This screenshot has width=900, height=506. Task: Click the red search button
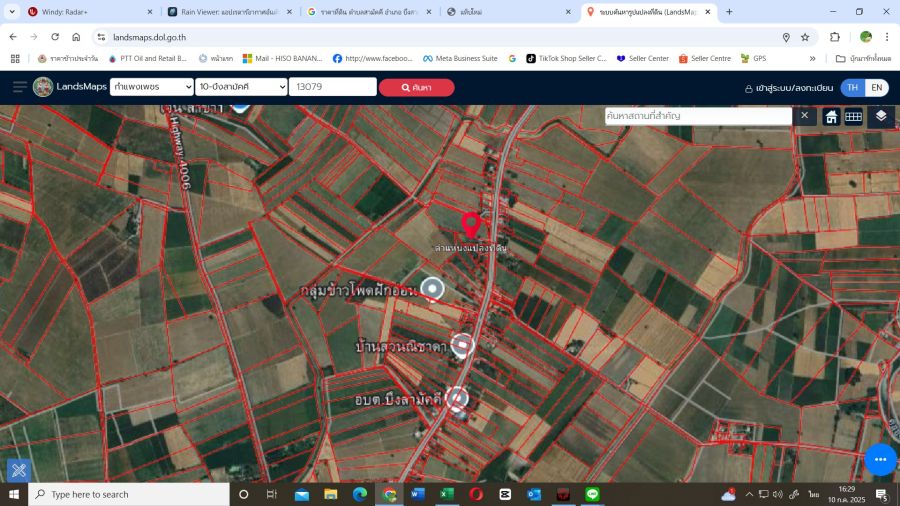416,87
